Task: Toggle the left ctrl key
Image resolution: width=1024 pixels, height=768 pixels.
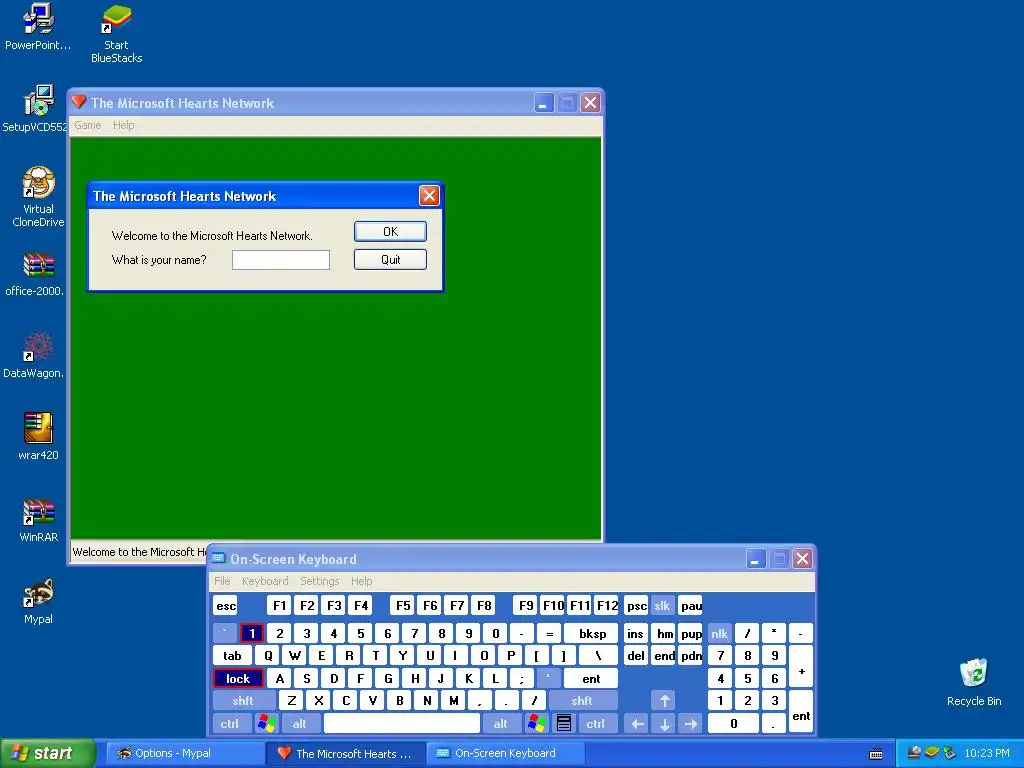Action: (x=230, y=724)
